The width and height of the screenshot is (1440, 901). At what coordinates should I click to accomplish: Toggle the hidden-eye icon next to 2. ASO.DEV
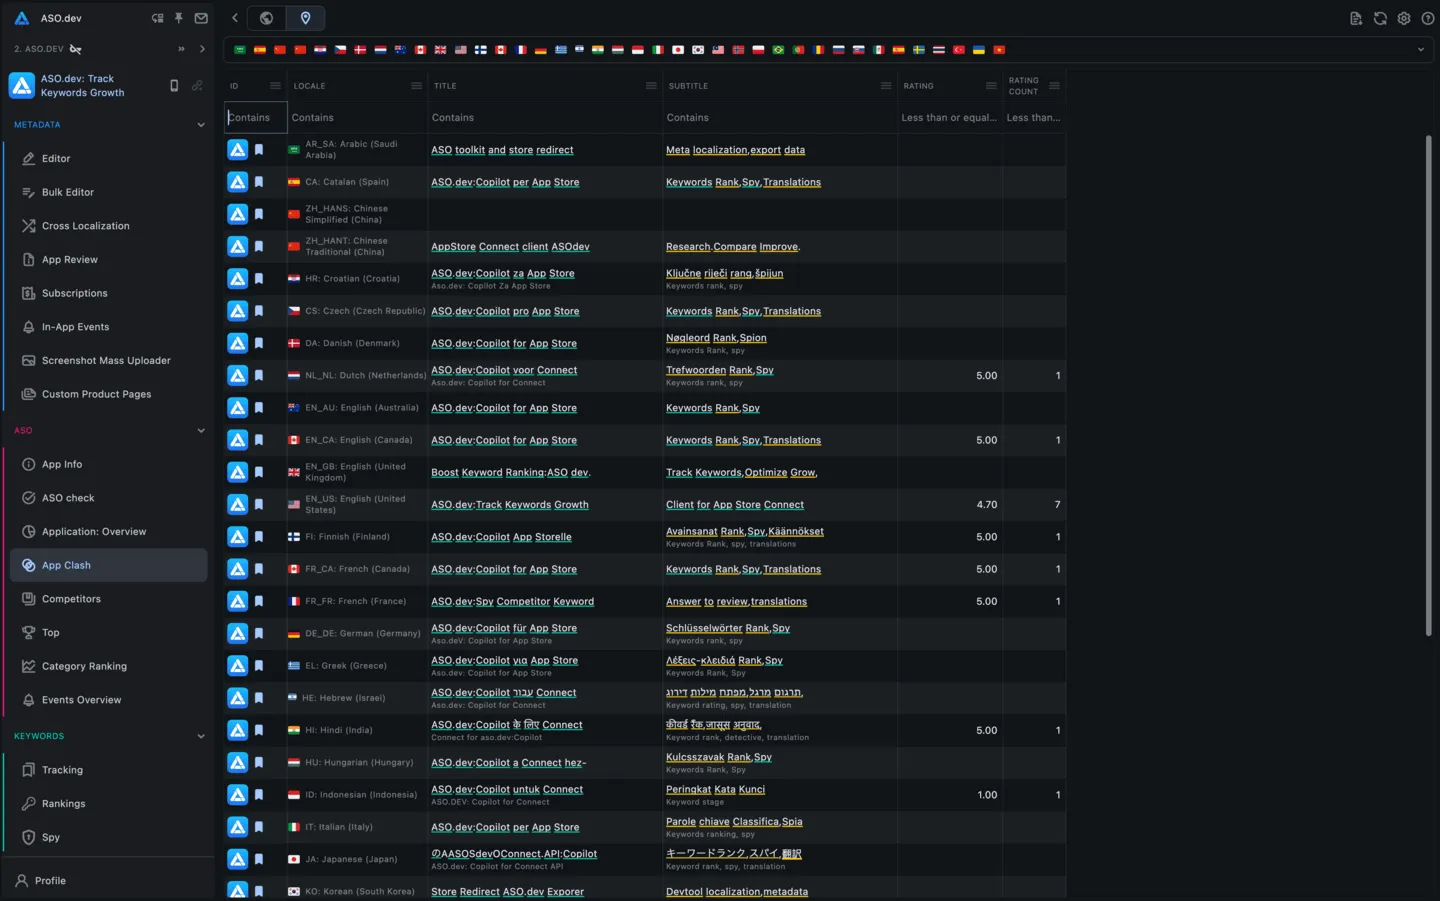(x=76, y=49)
